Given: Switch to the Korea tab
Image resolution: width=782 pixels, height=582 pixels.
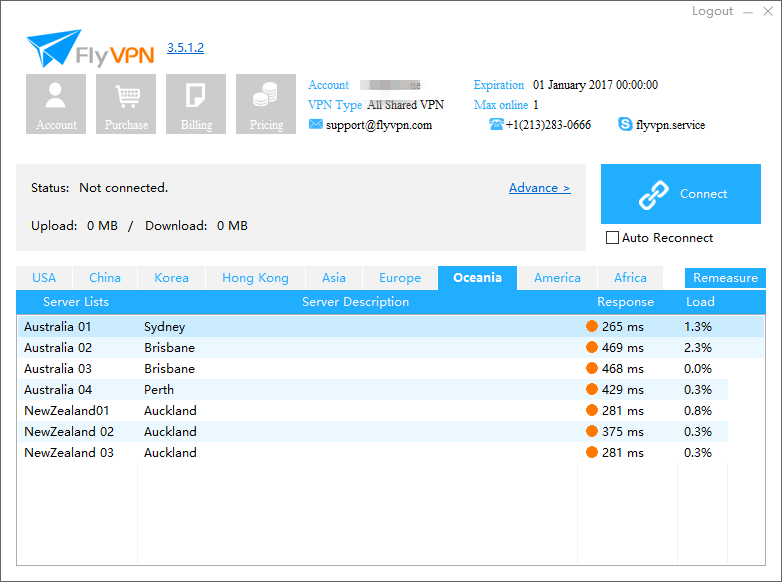Looking at the screenshot, I should (x=171, y=278).
